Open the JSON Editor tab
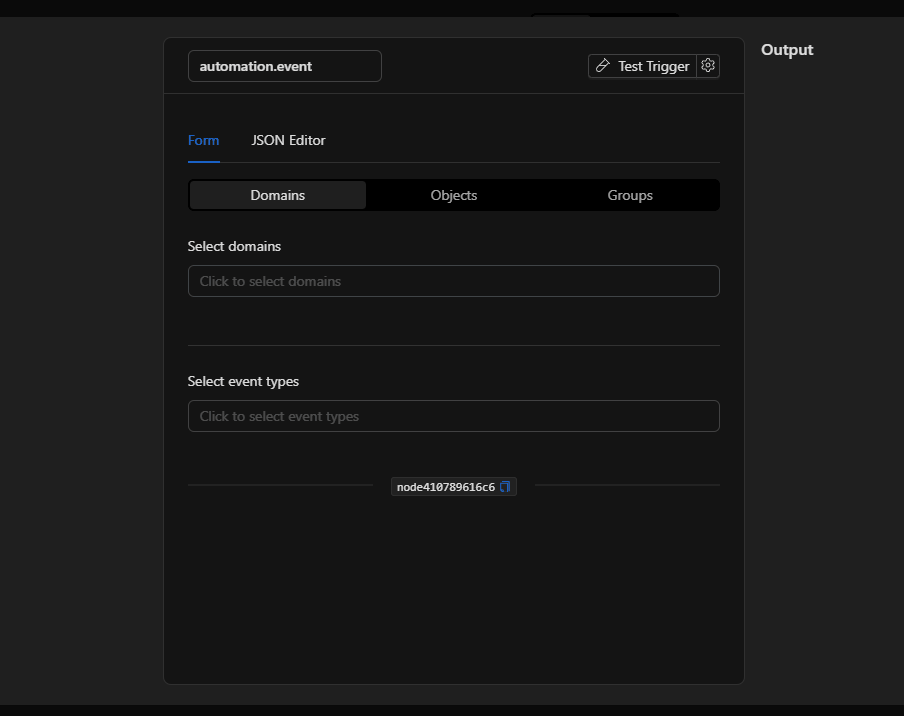The width and height of the screenshot is (904, 716). point(288,140)
